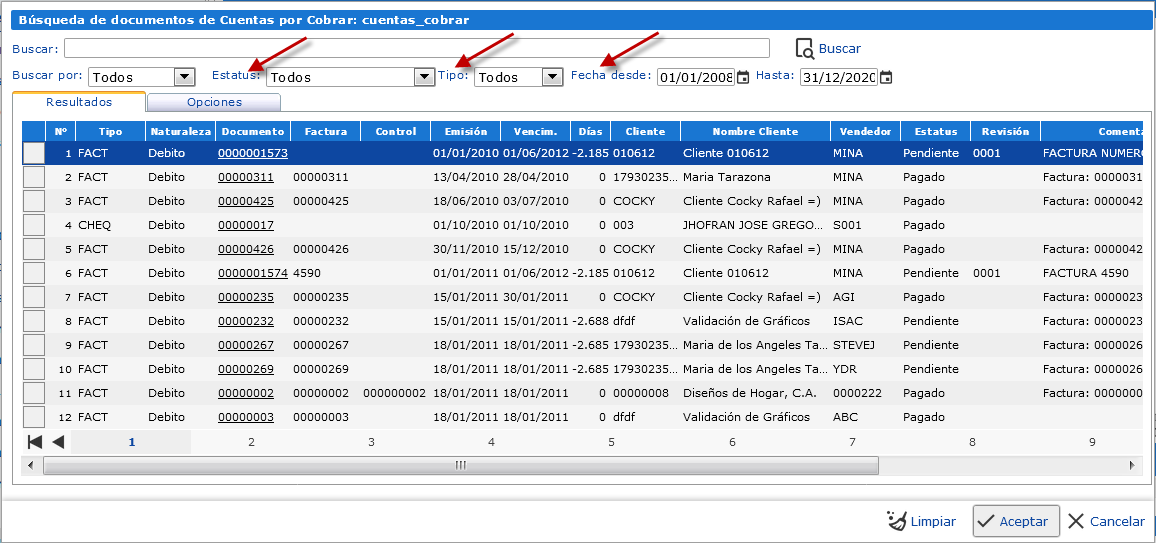Open document link 00000311

point(246,177)
